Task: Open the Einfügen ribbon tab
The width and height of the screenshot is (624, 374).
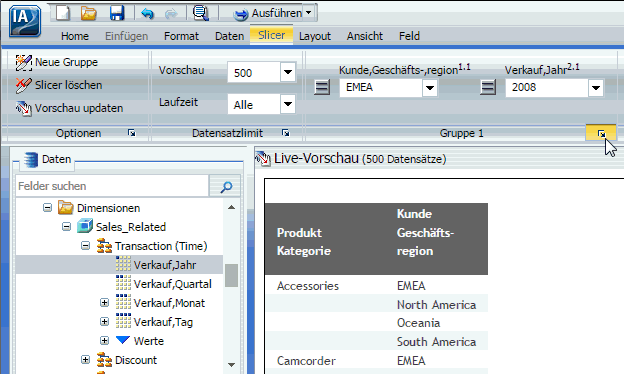Action: tap(126, 36)
